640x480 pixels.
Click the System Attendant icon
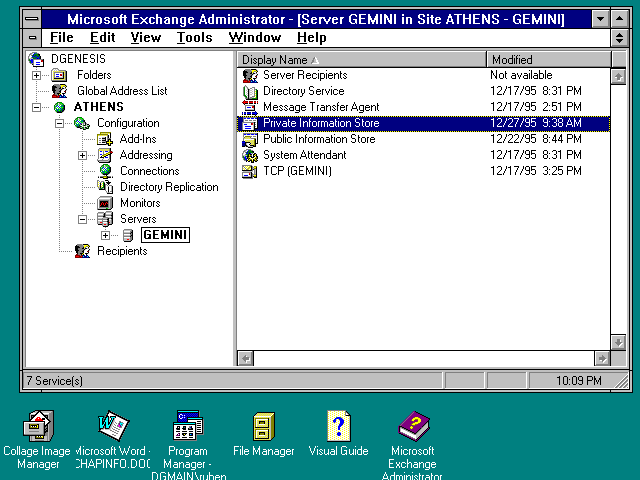tap(250, 155)
